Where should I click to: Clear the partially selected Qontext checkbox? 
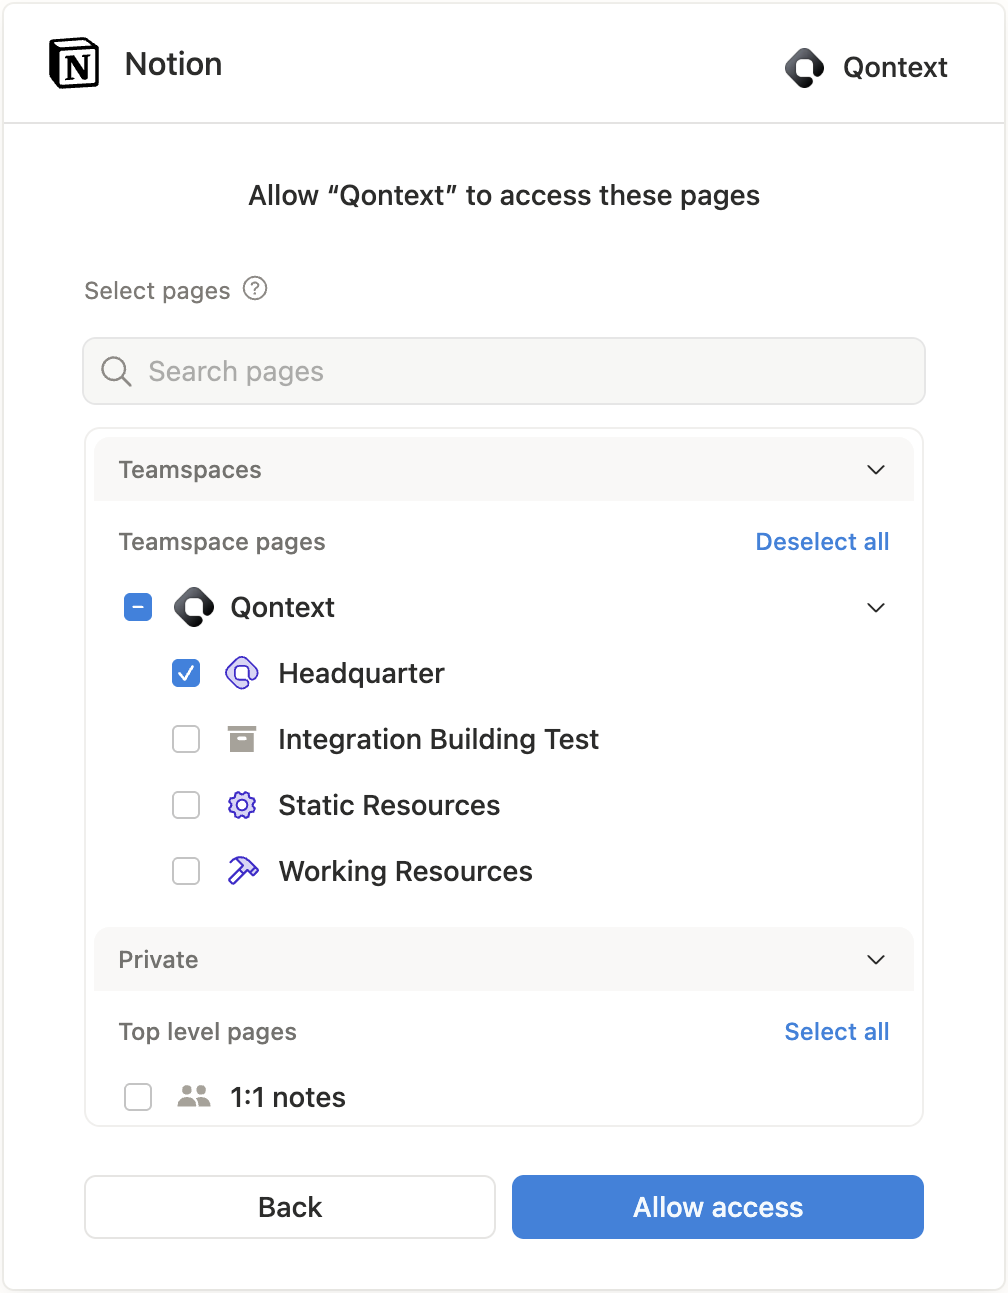pos(137,607)
